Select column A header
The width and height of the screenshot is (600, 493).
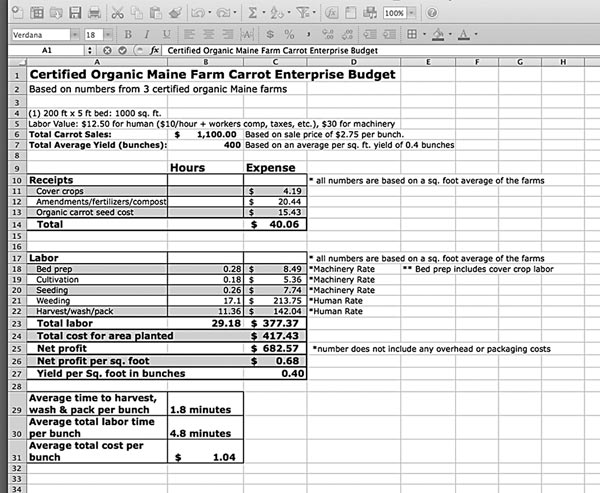click(x=97, y=62)
